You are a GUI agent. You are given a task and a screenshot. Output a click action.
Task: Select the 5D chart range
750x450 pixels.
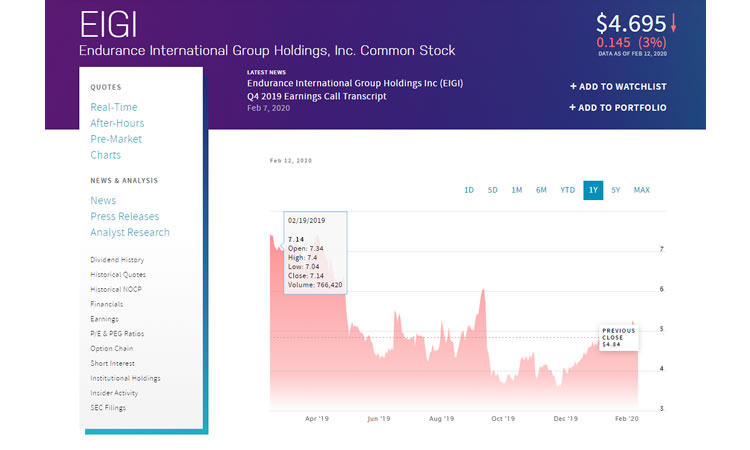point(493,190)
